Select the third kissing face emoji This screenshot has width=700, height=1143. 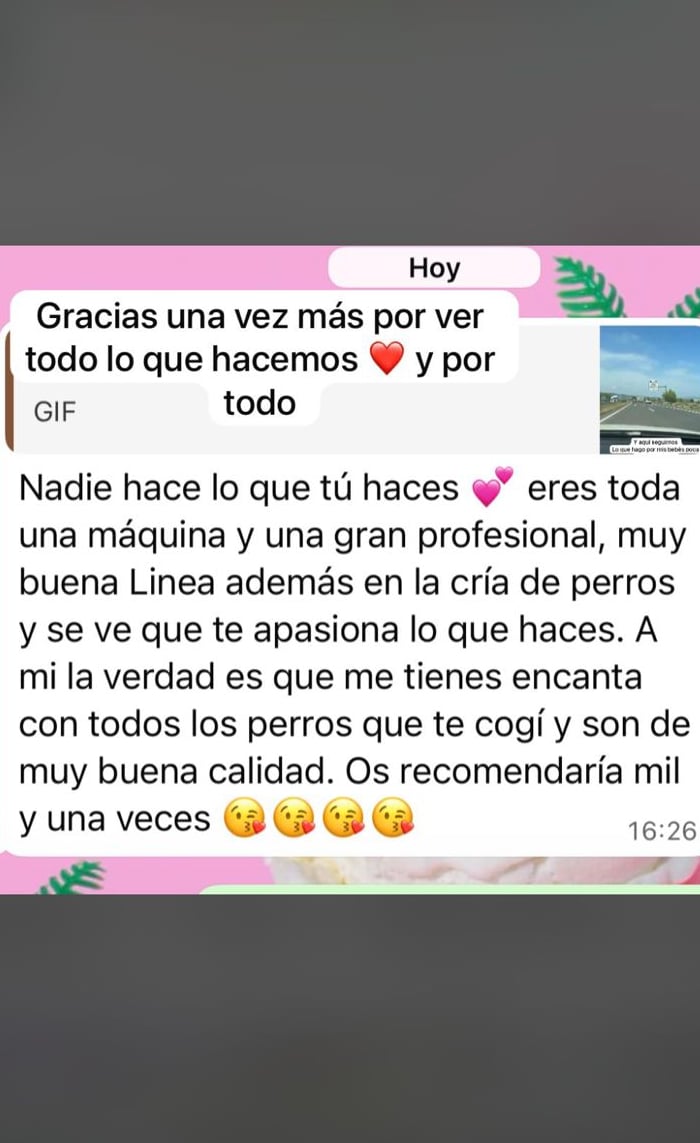tap(343, 818)
